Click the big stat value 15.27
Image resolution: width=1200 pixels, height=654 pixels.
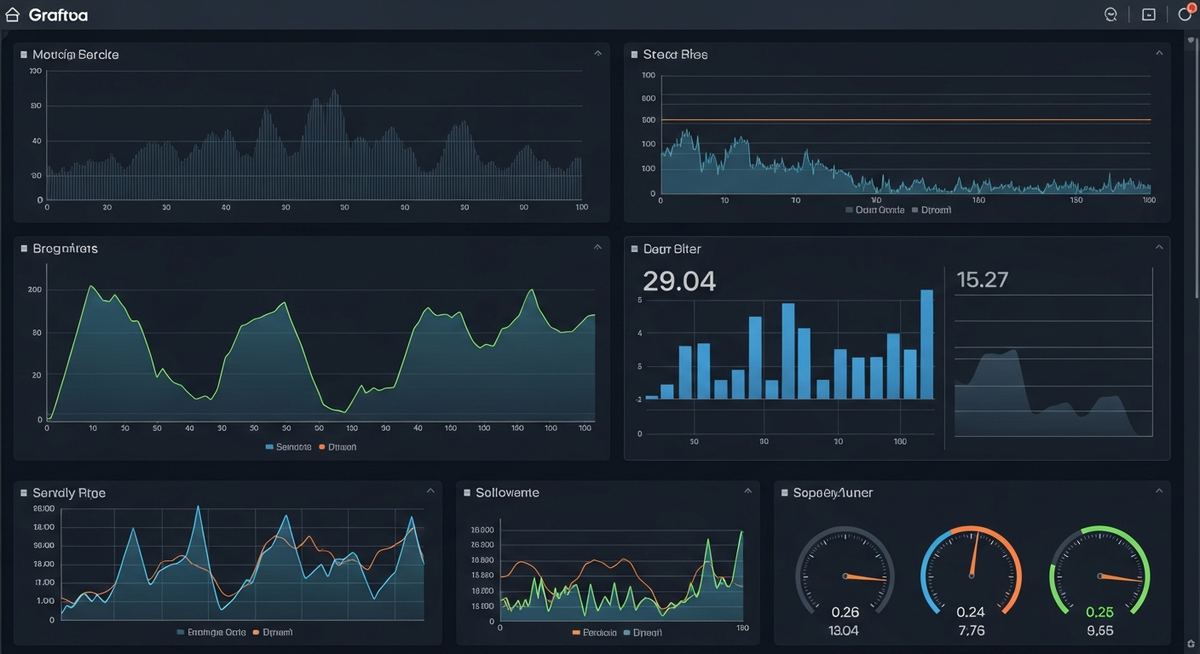(984, 280)
